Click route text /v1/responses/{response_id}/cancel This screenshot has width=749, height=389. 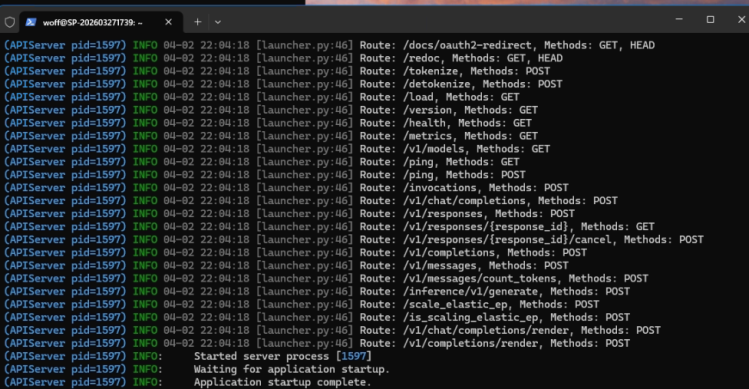coord(507,239)
